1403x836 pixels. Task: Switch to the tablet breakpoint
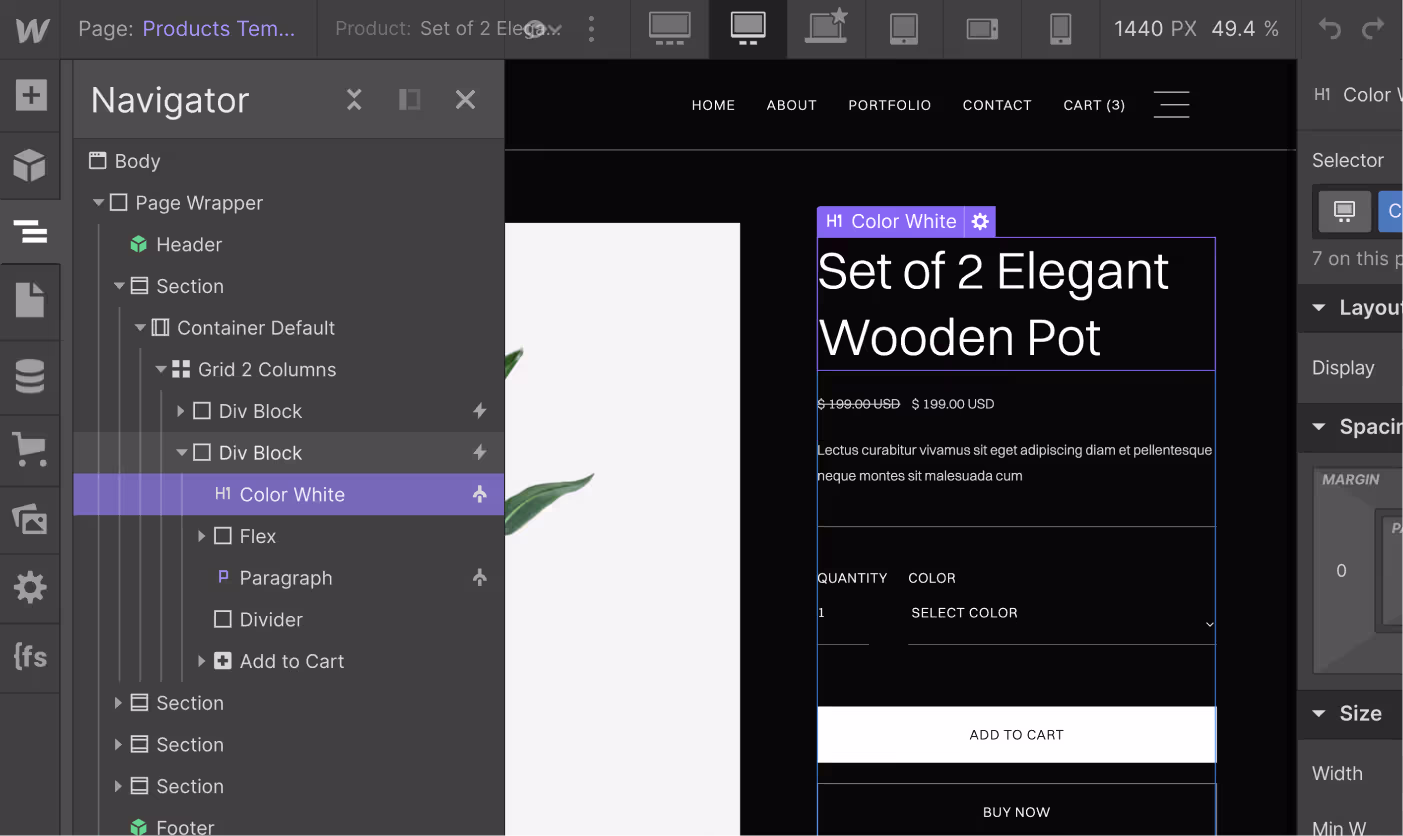pyautogui.click(x=904, y=29)
